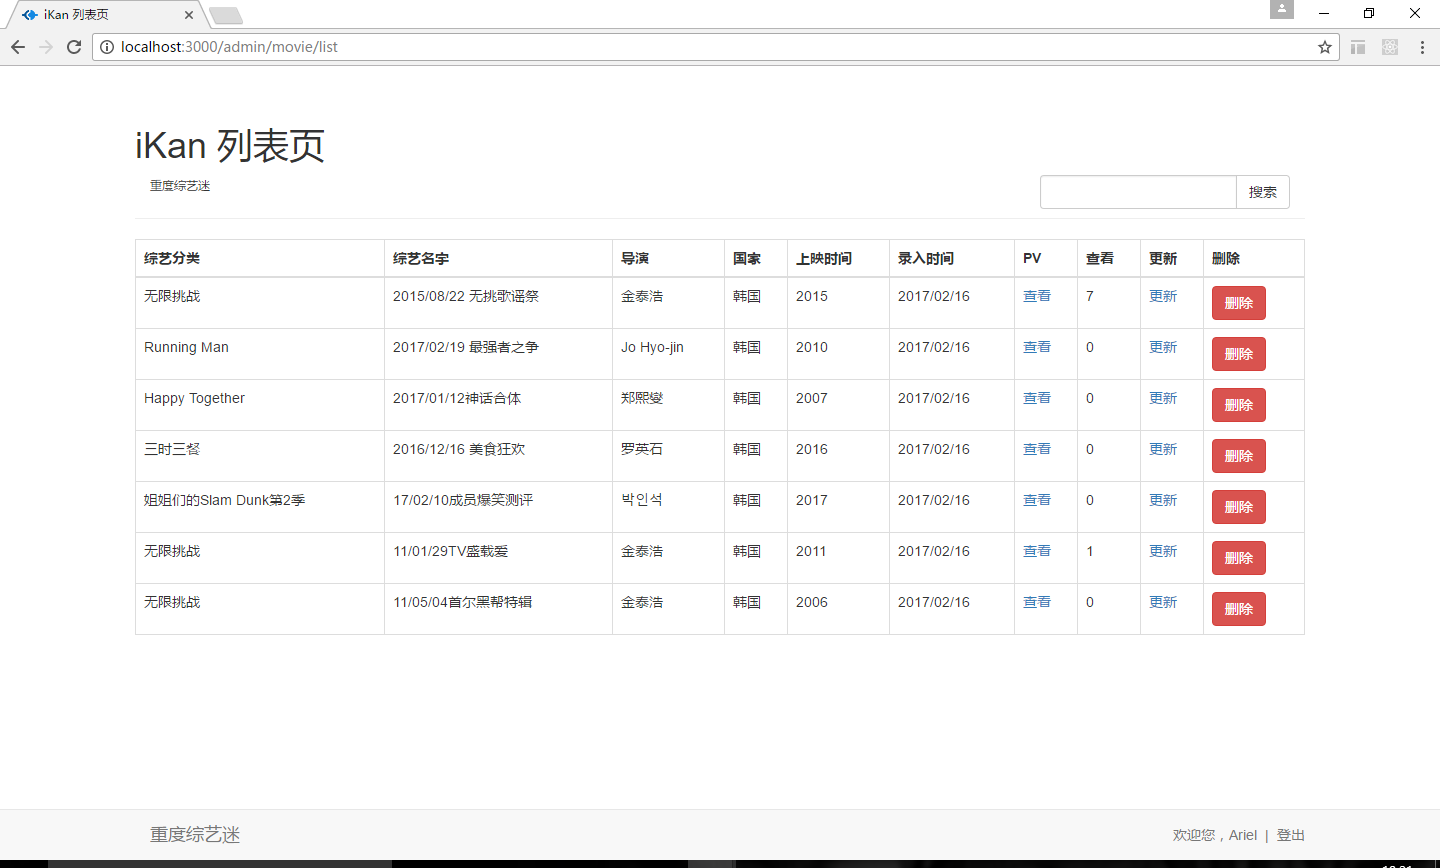Delete the 三时三餐 row

(1239, 456)
